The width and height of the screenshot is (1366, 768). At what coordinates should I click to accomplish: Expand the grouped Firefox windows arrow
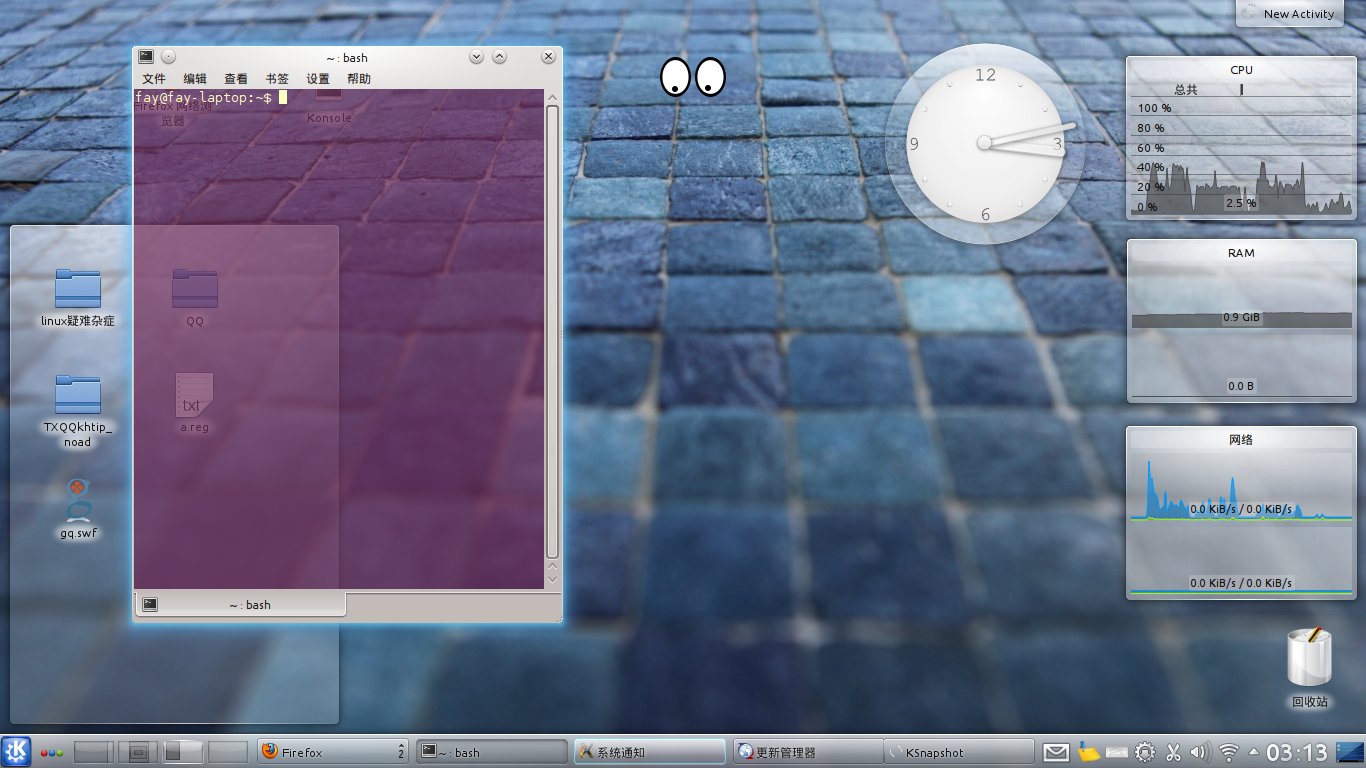click(401, 752)
